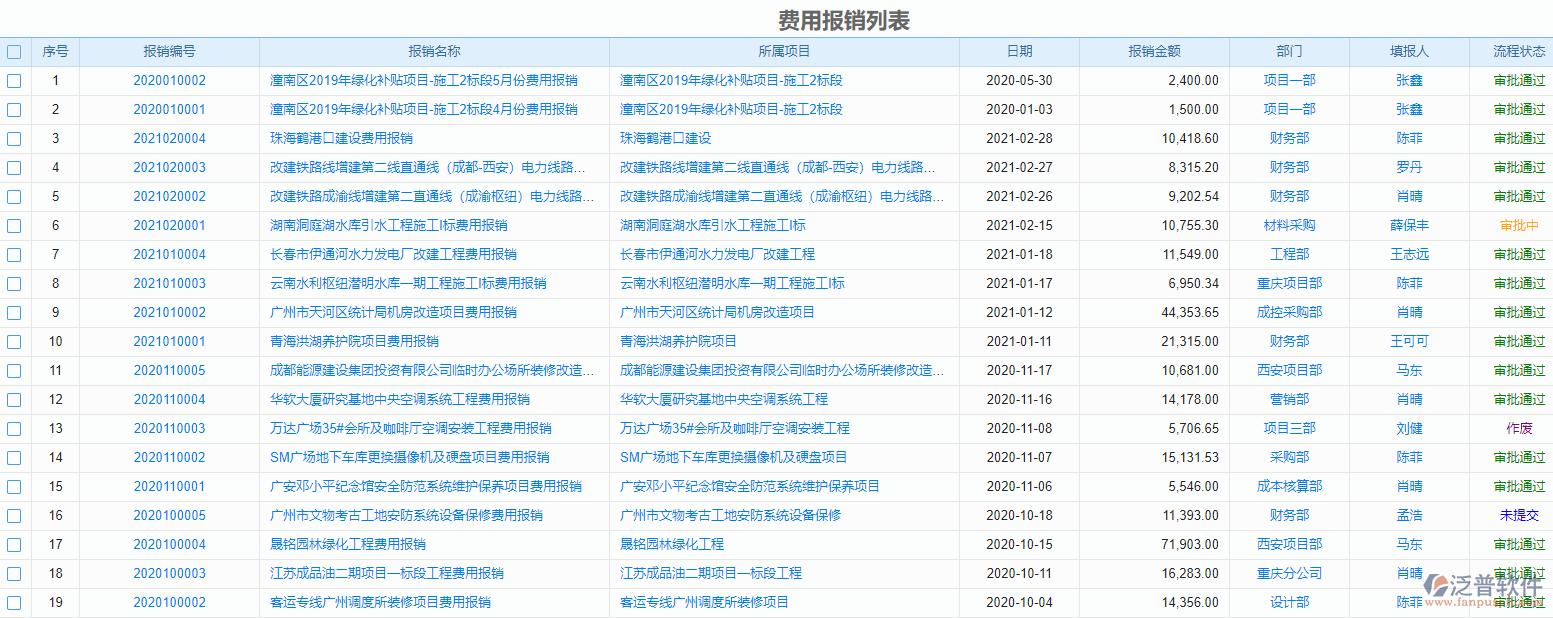Open project link 晟铭园林绿化工程
This screenshot has width=1553, height=618.
pos(673,544)
